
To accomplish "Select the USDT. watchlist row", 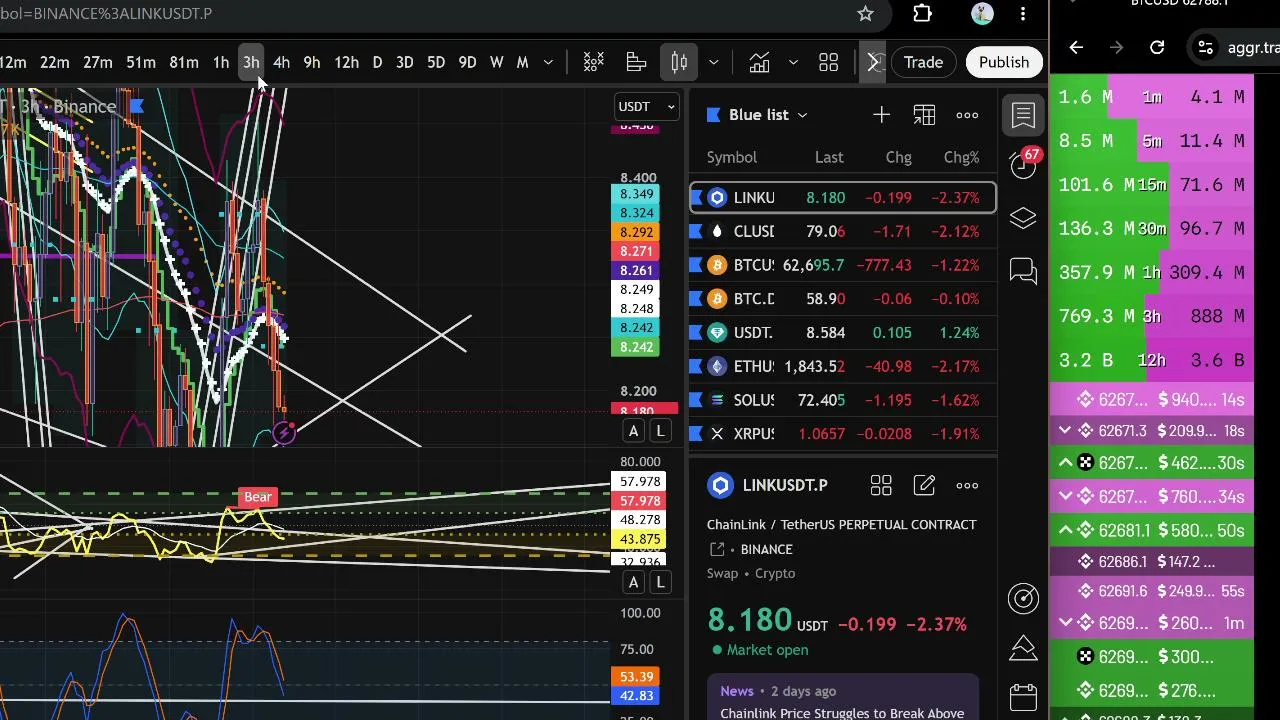I will [x=842, y=333].
